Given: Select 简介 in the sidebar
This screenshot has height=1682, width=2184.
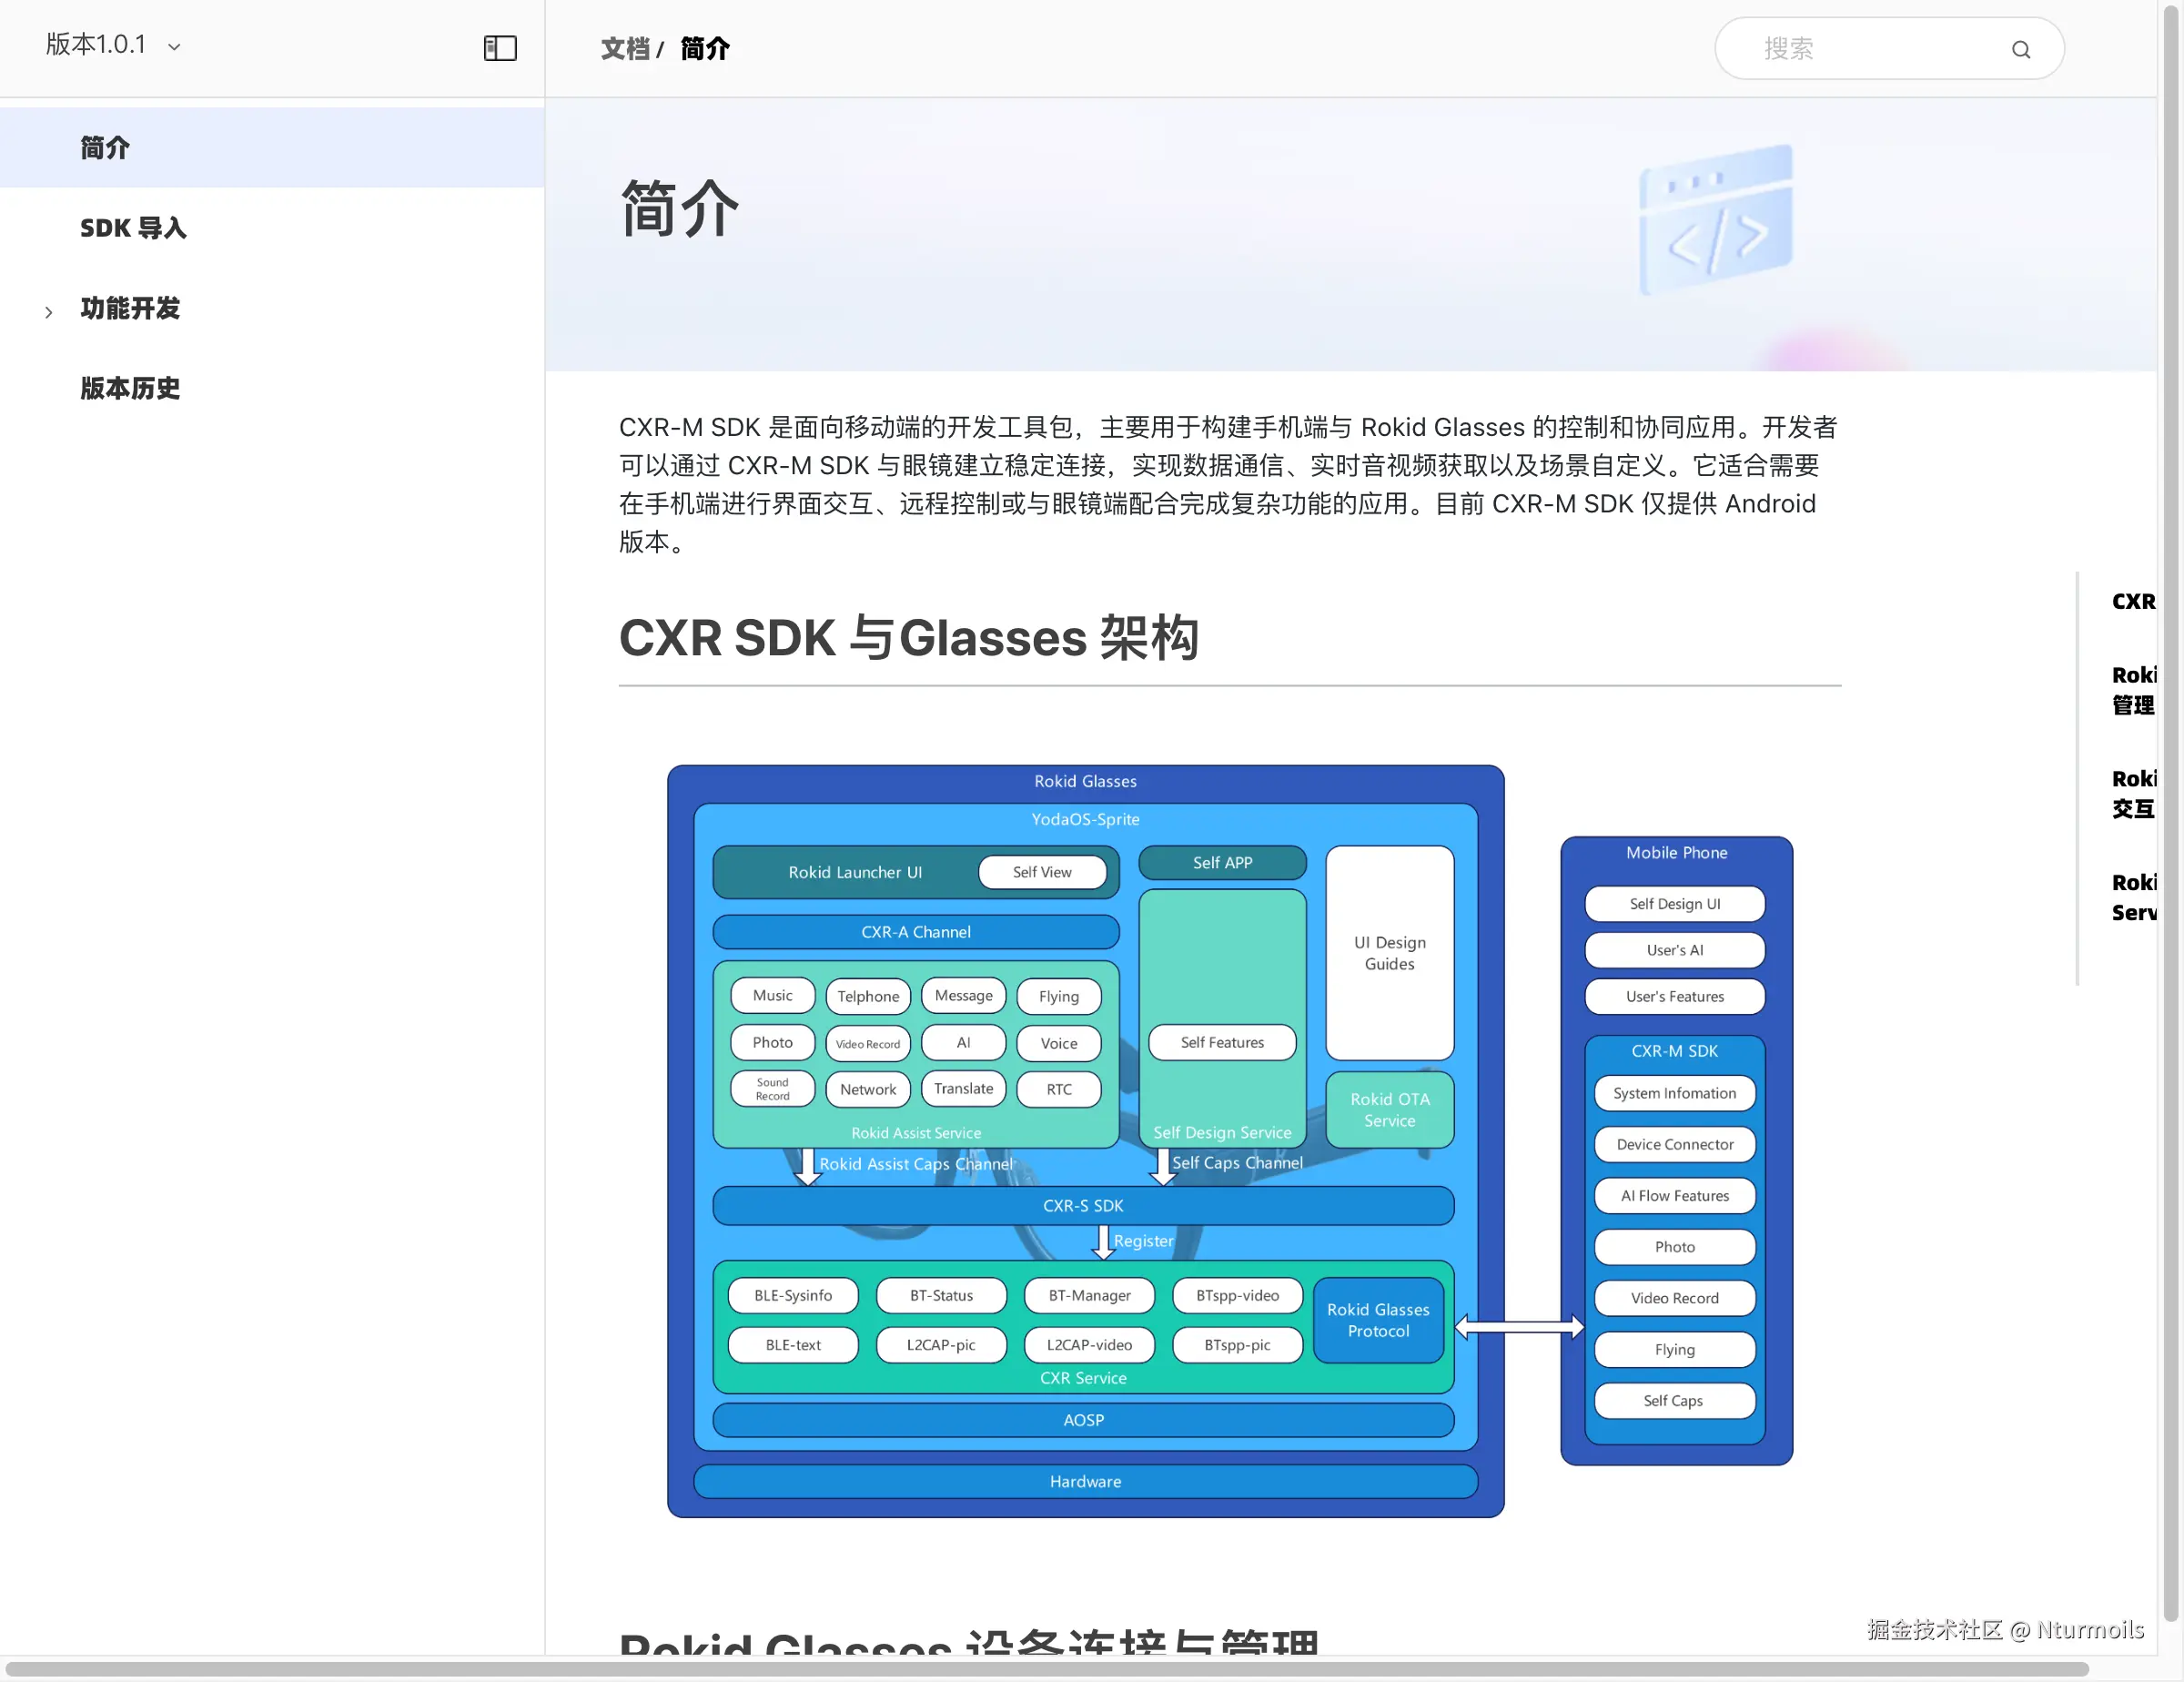Looking at the screenshot, I should click(x=105, y=148).
